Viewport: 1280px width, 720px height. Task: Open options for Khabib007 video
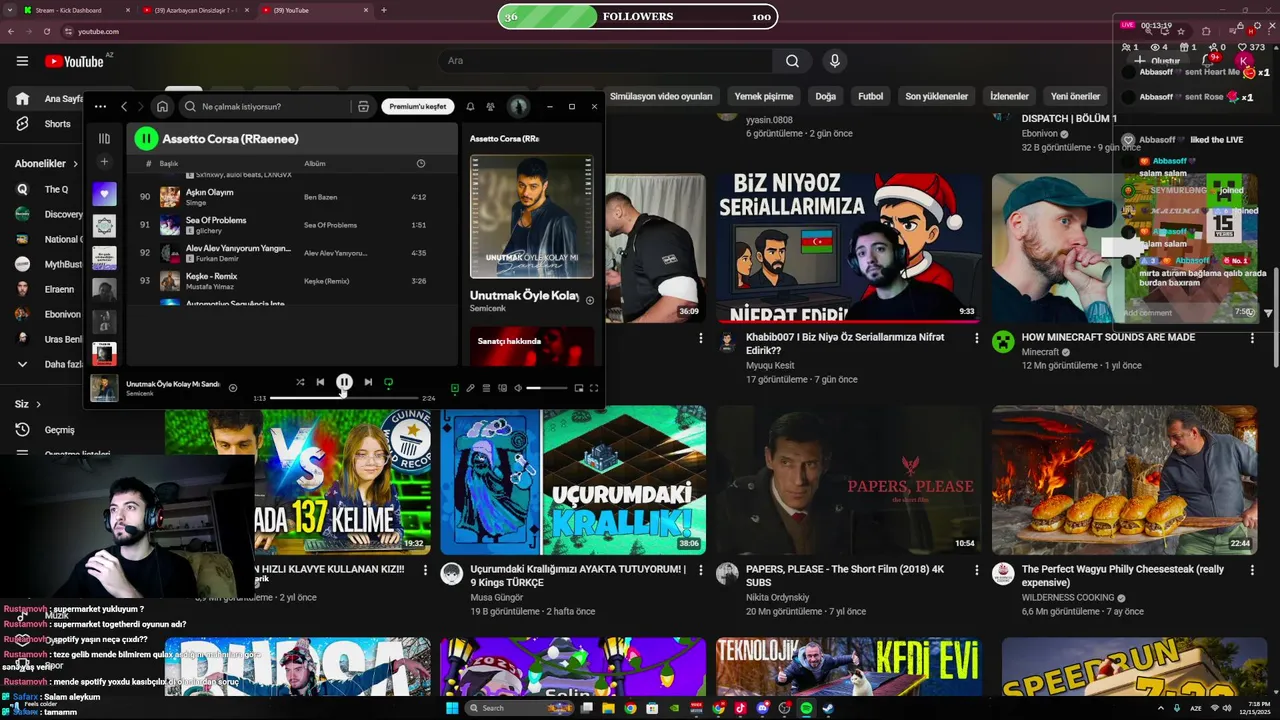click(977, 338)
